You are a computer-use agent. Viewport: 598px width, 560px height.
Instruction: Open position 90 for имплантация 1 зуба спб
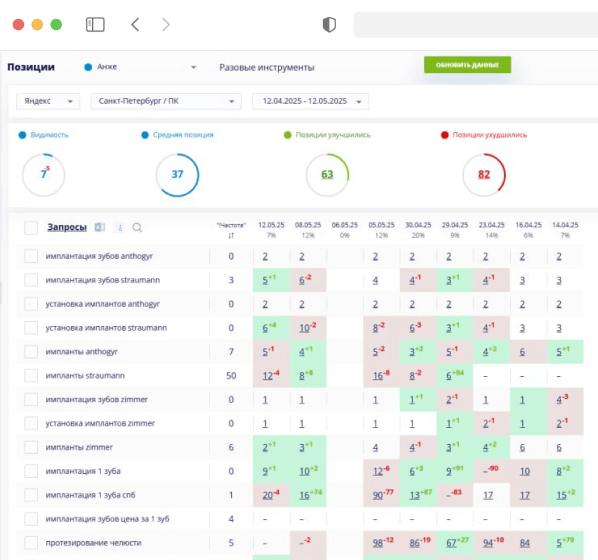378,496
